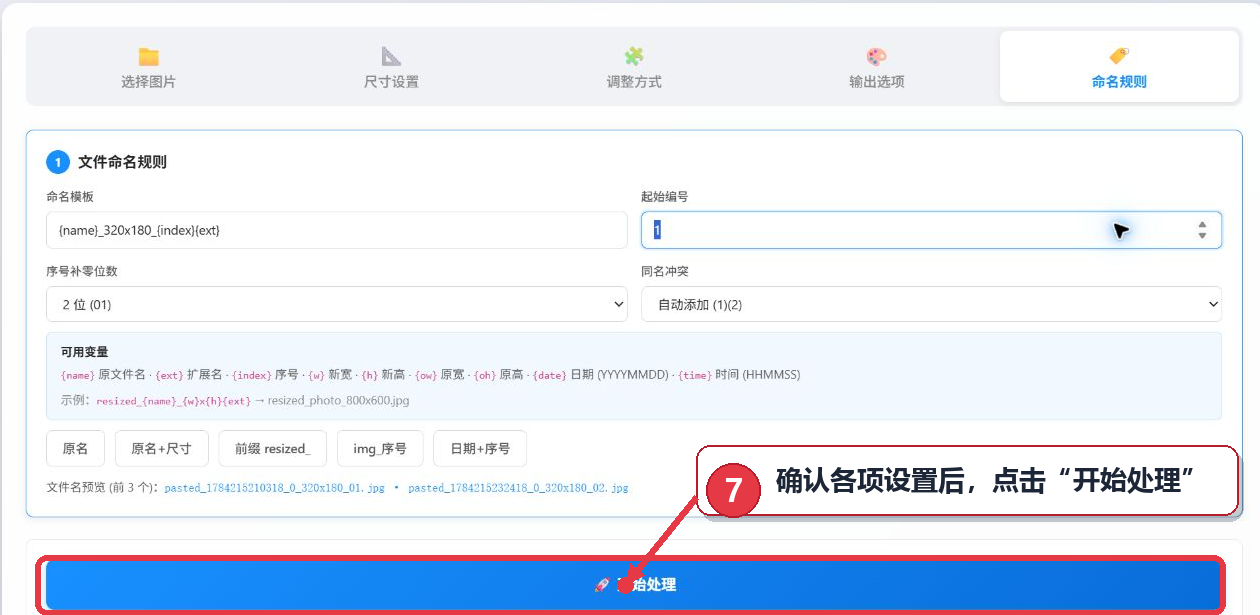Screen dimensions: 1260x615
Task: Switch to the 尺寸设置 tab
Action: (391, 67)
